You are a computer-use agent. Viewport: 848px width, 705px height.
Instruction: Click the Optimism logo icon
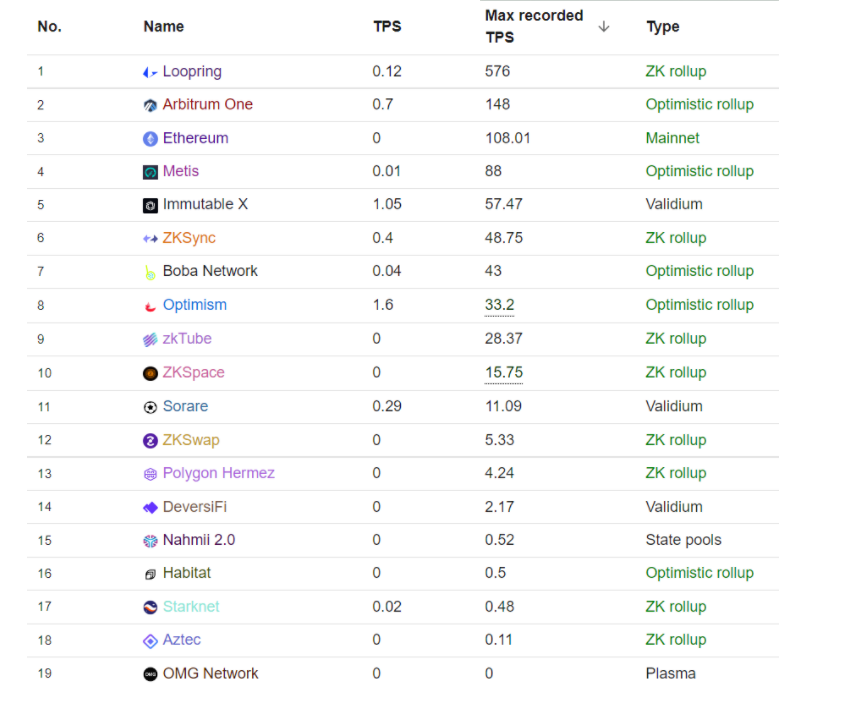150,307
